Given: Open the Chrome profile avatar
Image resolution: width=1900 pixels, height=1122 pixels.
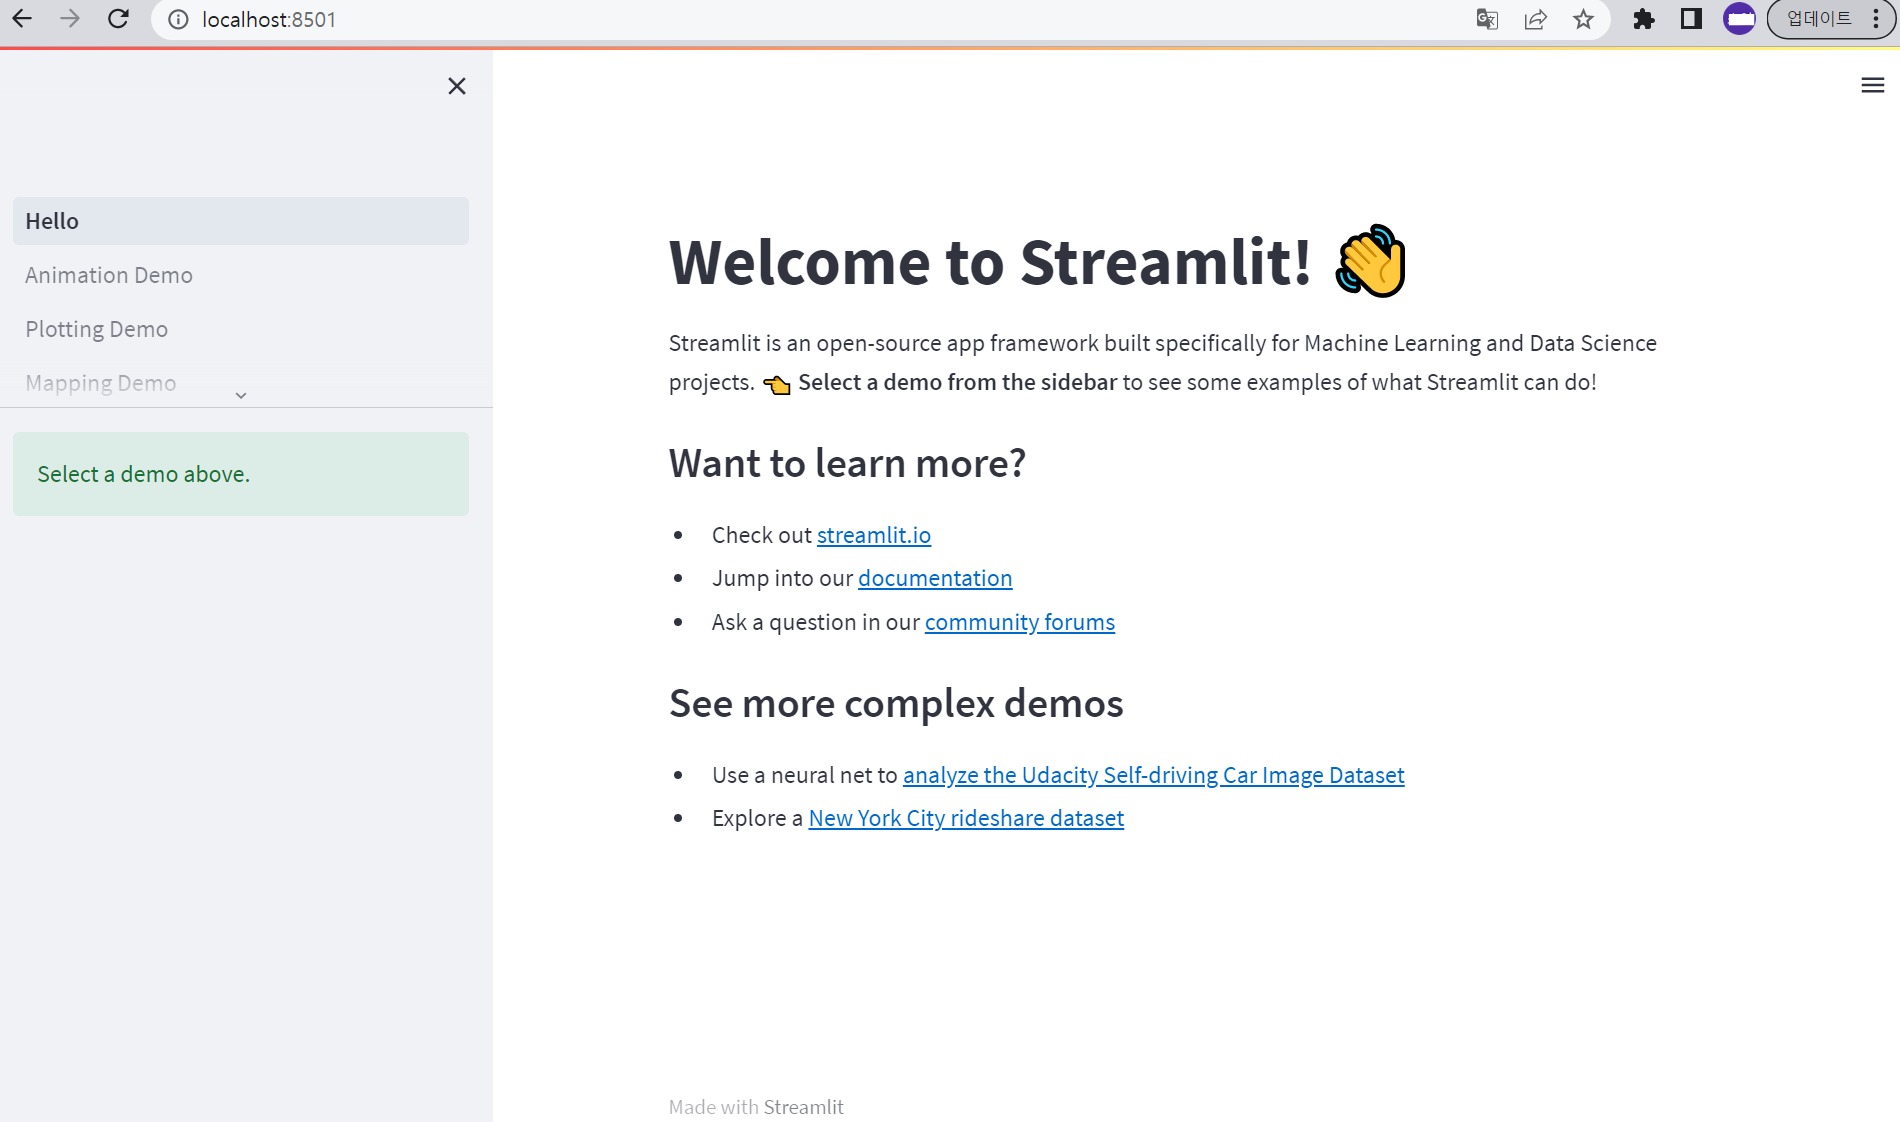Looking at the screenshot, I should pos(1739,19).
